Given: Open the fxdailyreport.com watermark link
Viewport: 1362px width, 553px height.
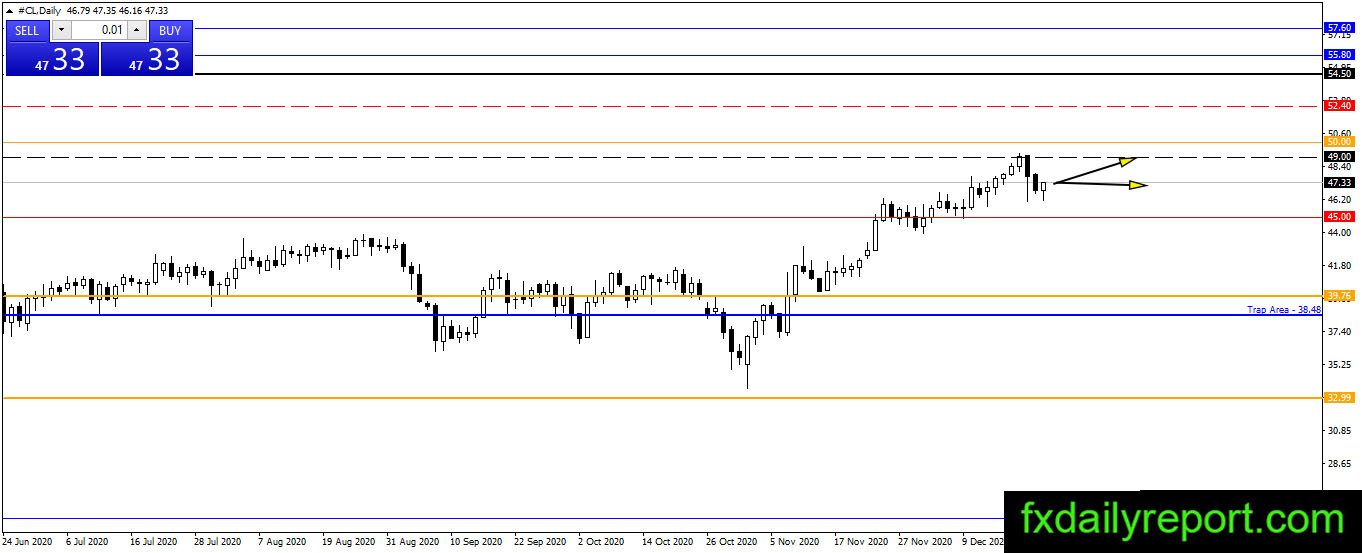Looking at the screenshot, I should [1182, 521].
